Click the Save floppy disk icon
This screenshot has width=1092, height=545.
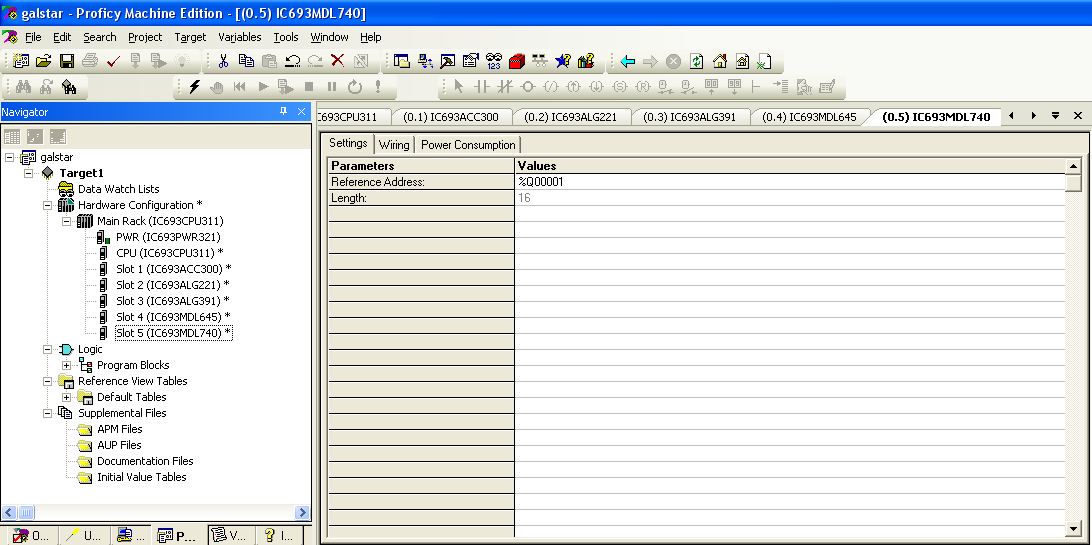[67, 61]
